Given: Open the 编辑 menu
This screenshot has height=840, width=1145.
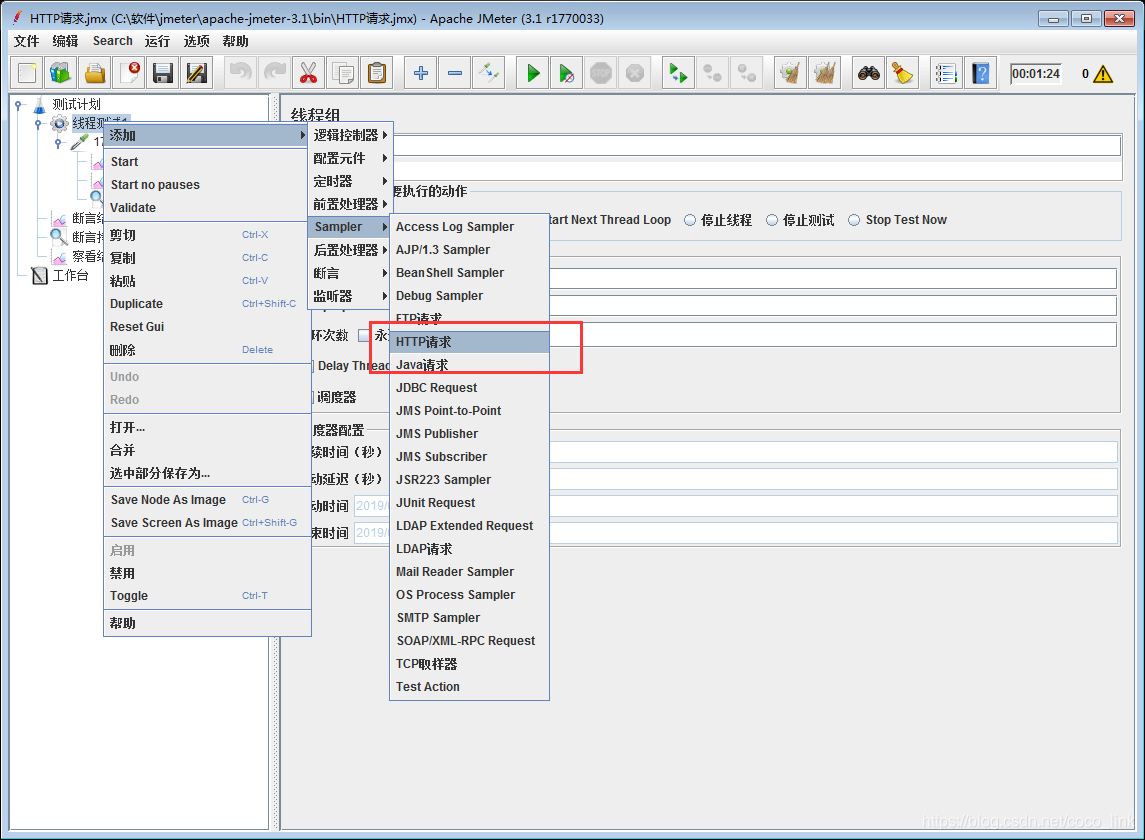Looking at the screenshot, I should pyautogui.click(x=65, y=41).
